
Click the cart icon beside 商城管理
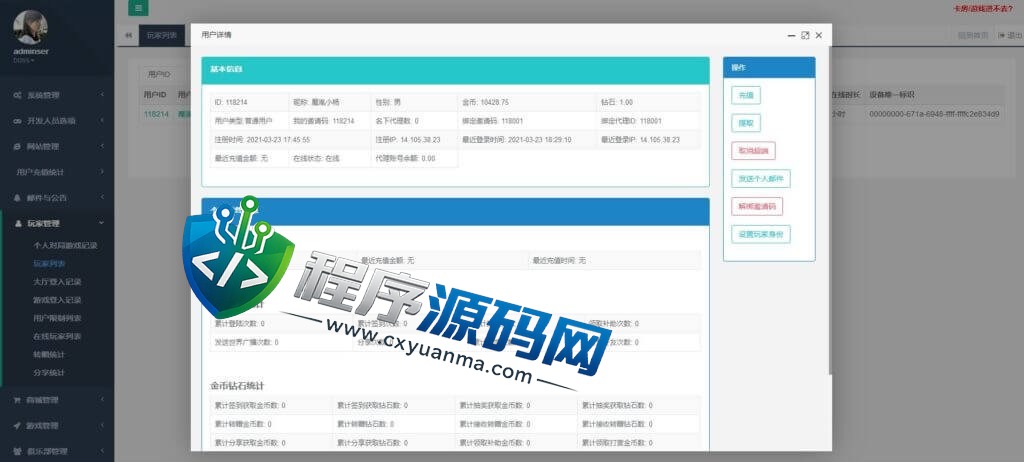pos(17,400)
